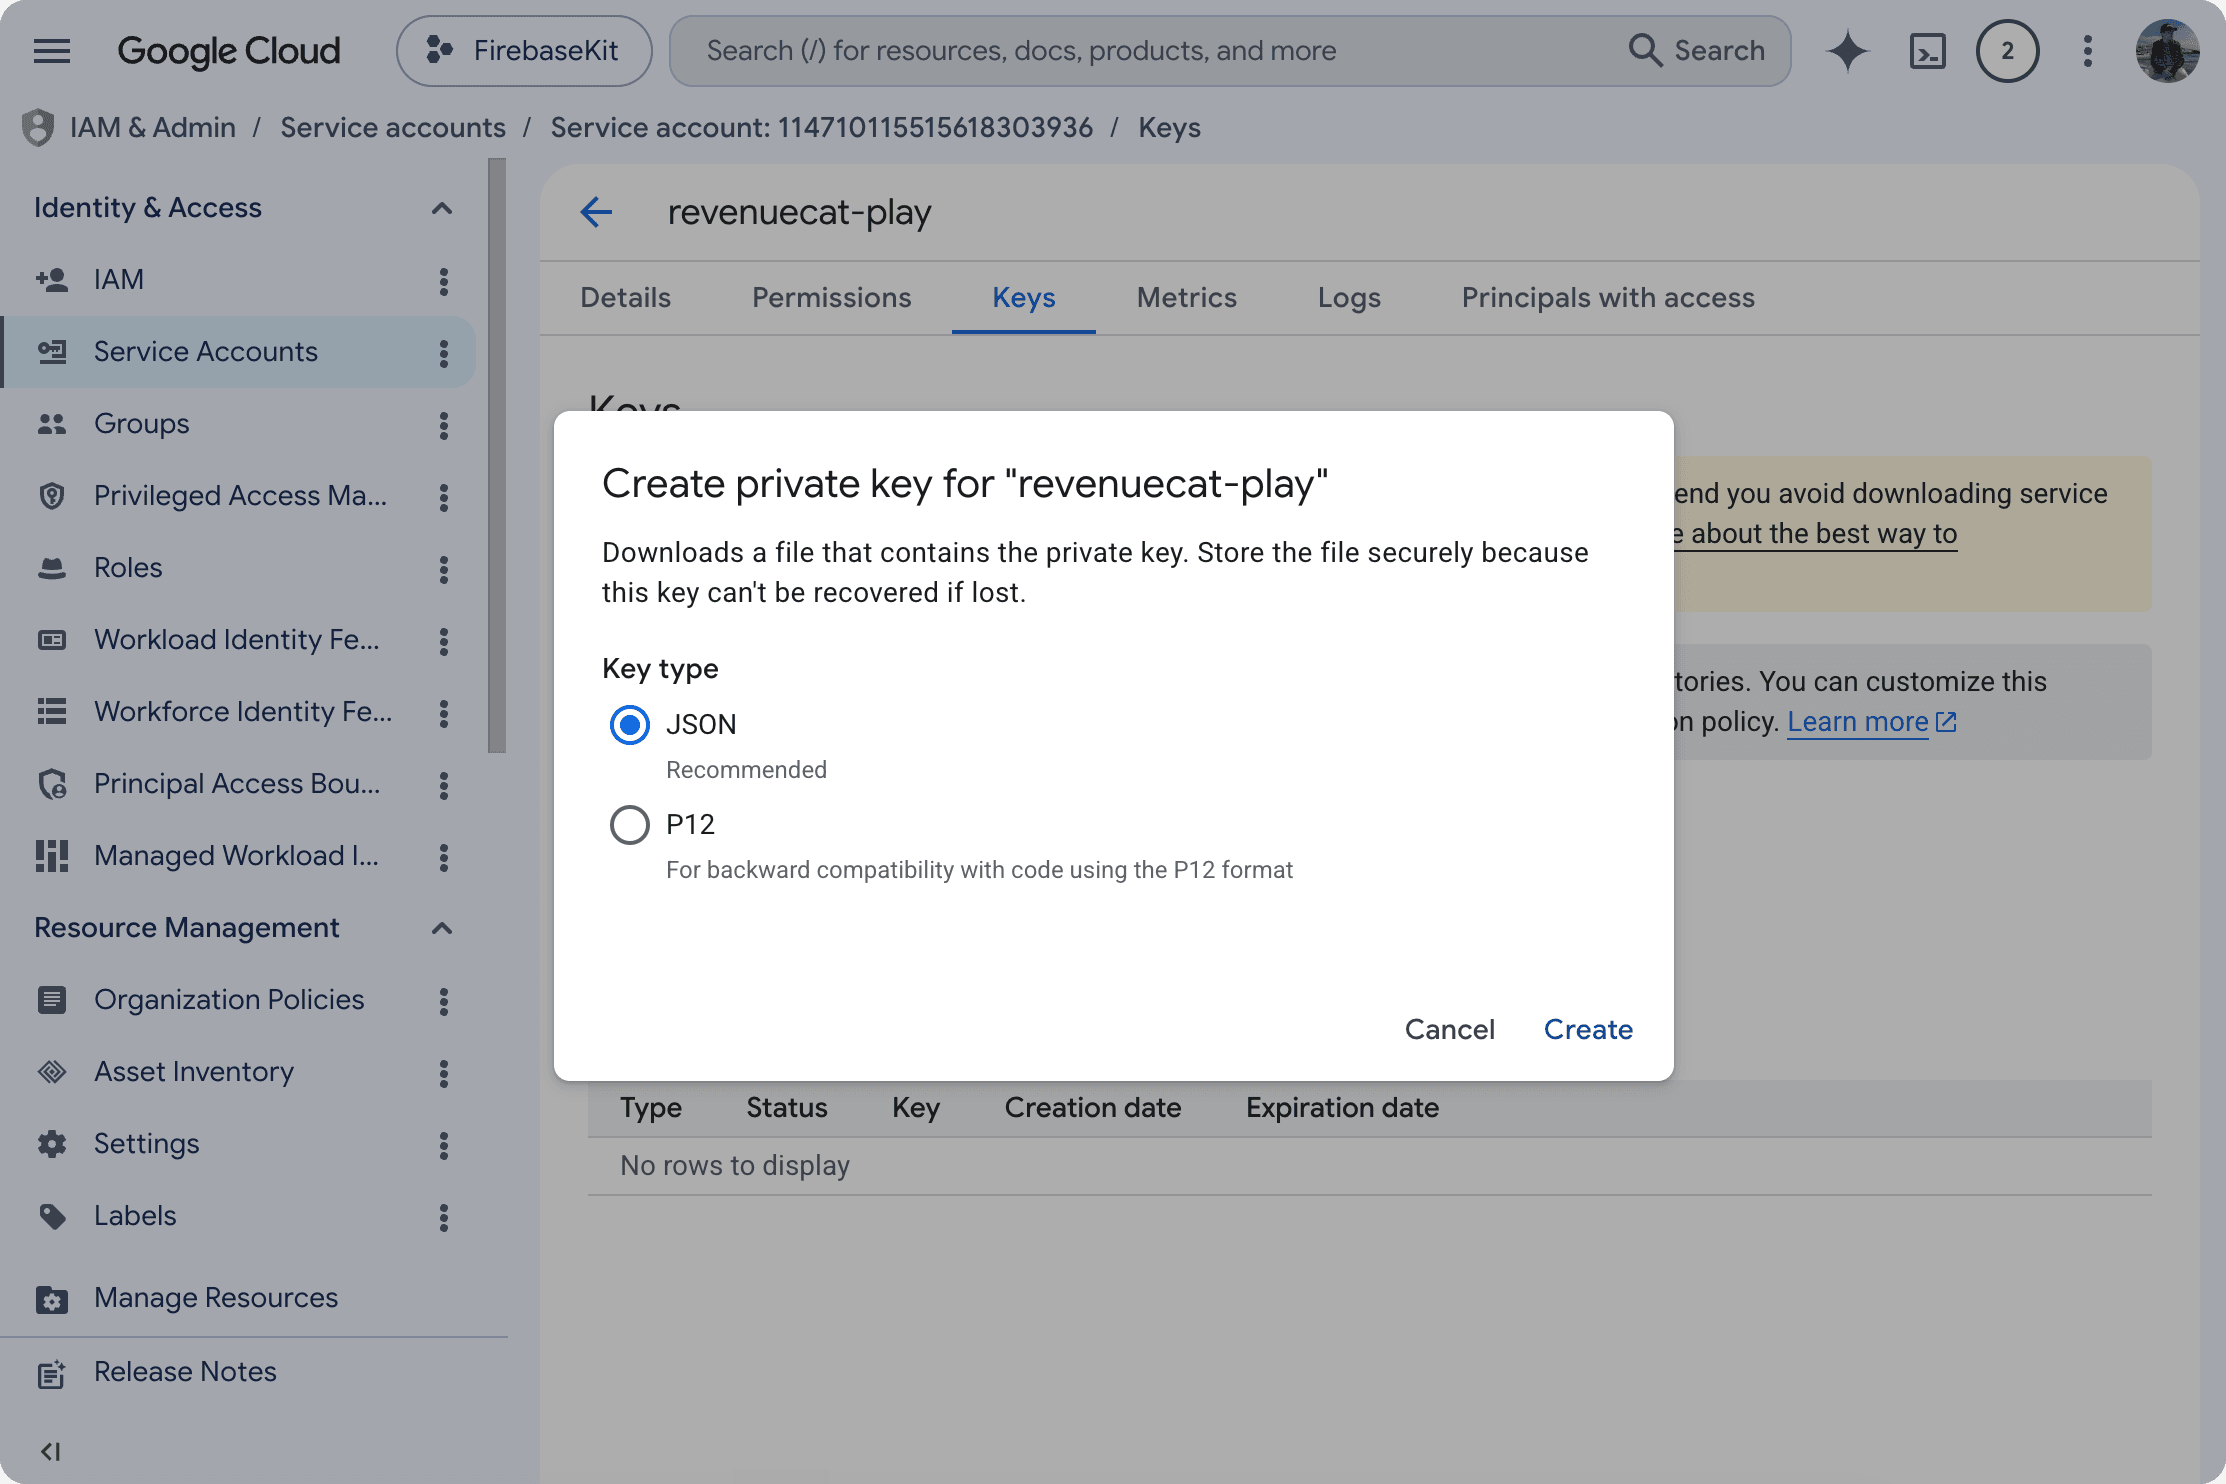Screen dimensions: 2226x1484
Task: Open Principal Access Boundary item
Action: 237,784
